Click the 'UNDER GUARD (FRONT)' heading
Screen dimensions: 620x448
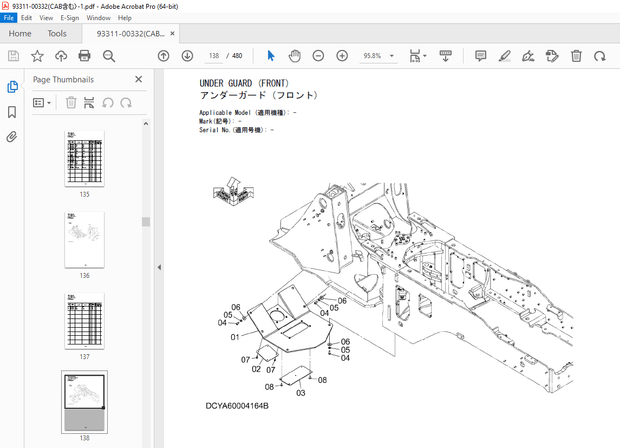[x=244, y=83]
